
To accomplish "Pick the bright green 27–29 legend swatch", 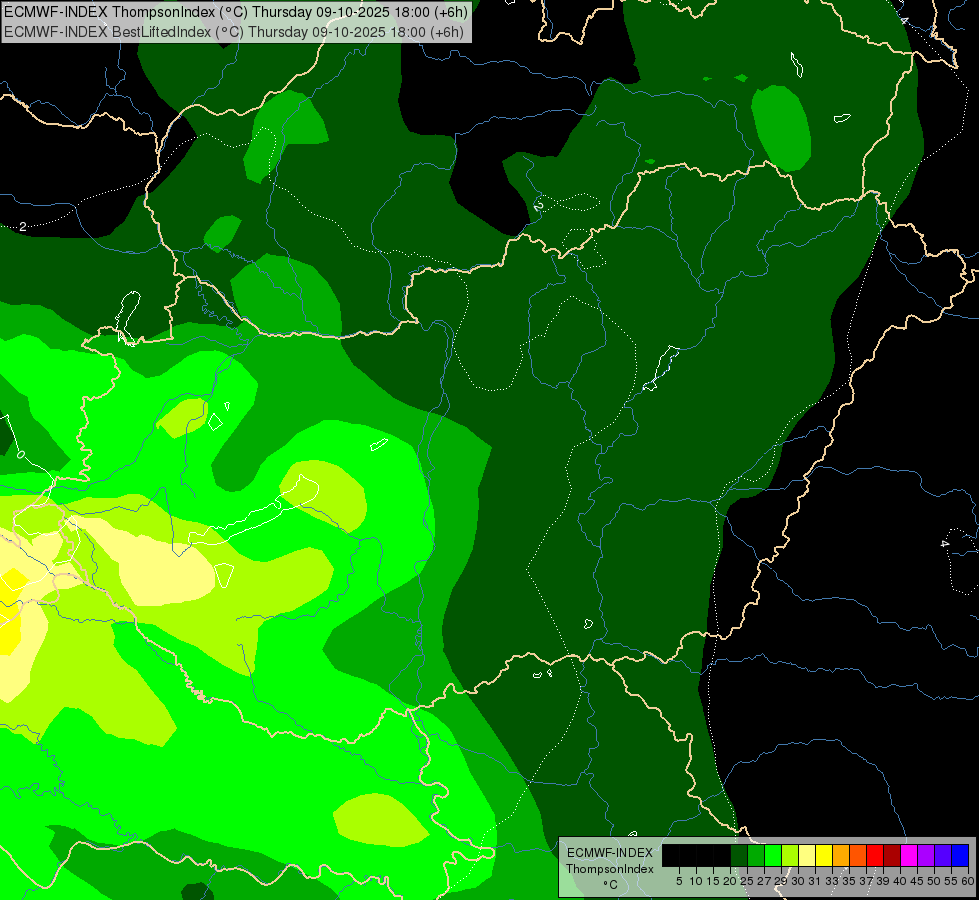I will coord(773,855).
